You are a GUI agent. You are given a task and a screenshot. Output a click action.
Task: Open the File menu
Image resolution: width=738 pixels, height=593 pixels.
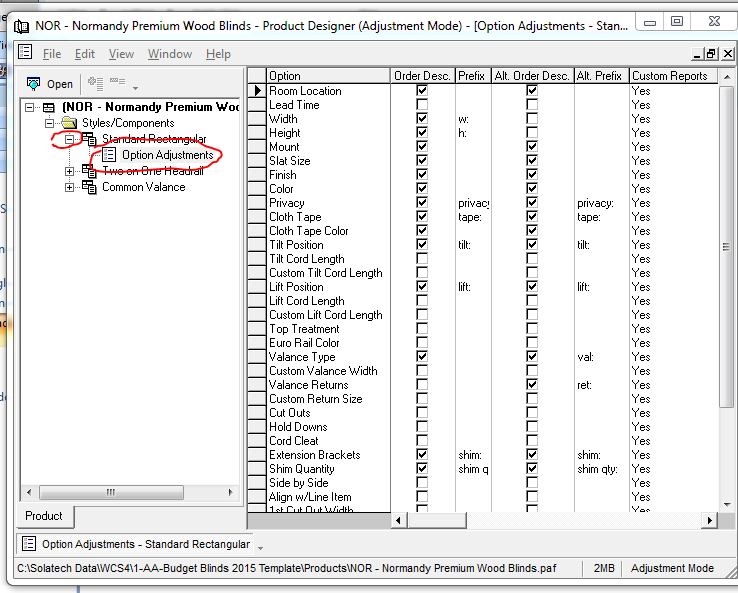point(52,54)
